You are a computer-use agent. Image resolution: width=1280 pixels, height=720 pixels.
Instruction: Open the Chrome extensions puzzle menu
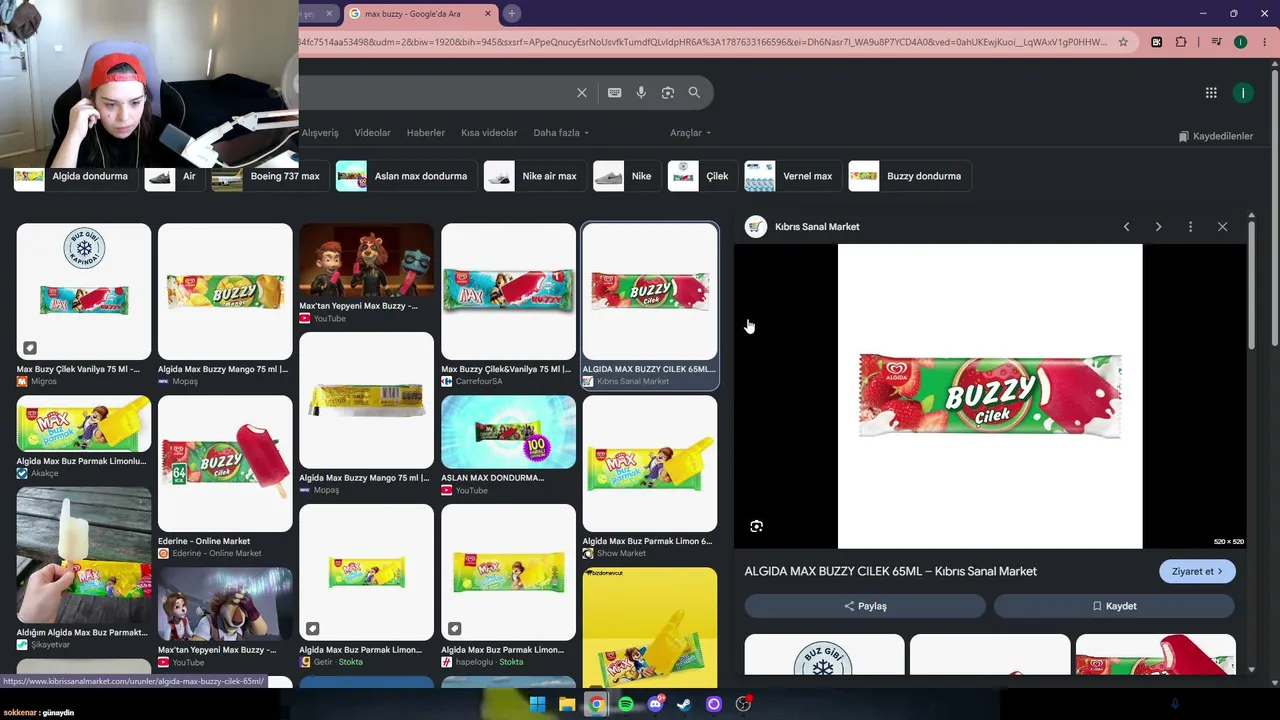coord(1181,42)
